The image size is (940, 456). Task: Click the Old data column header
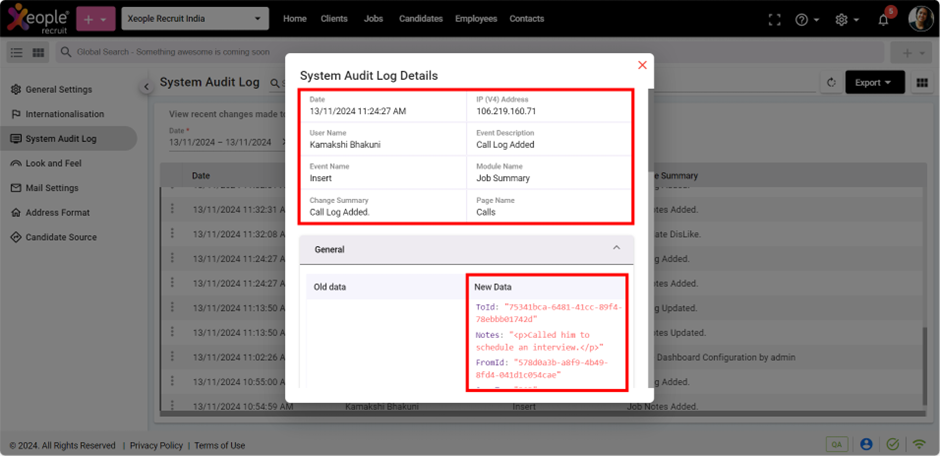click(330, 287)
